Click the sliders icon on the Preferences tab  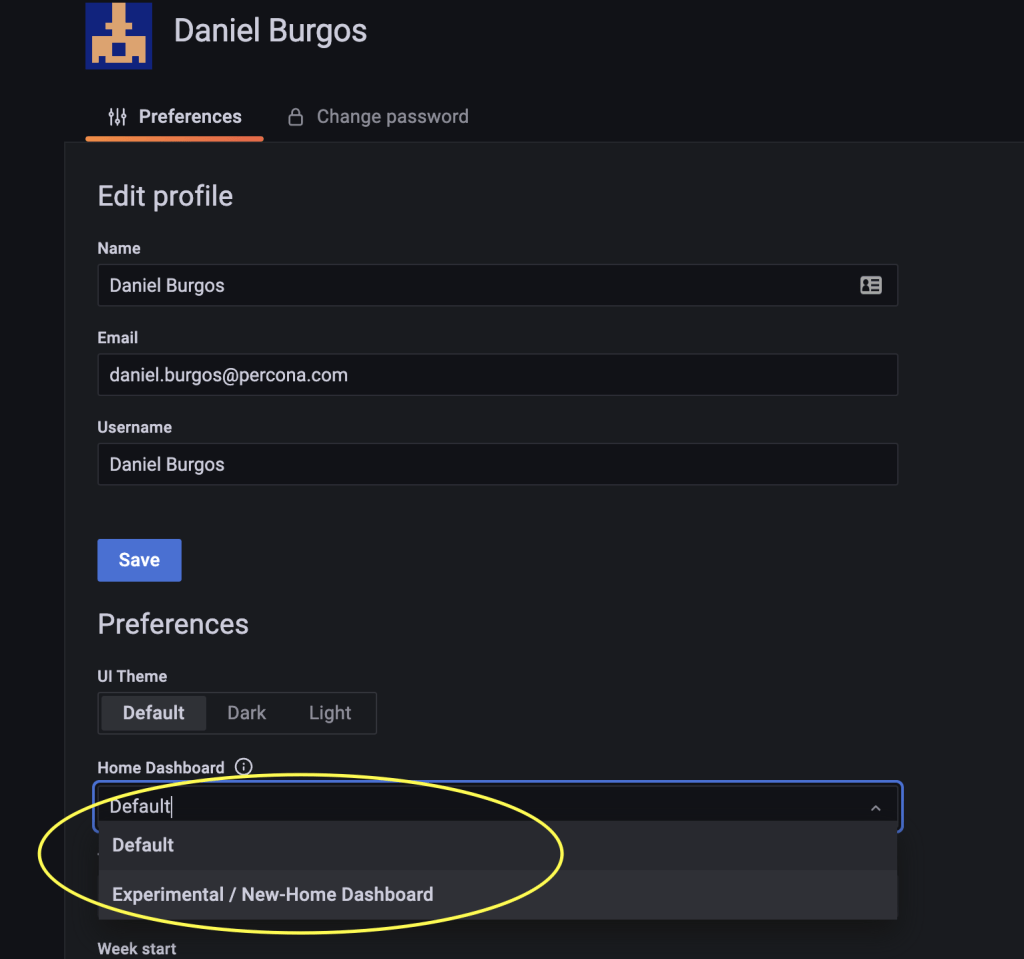[x=117, y=117]
